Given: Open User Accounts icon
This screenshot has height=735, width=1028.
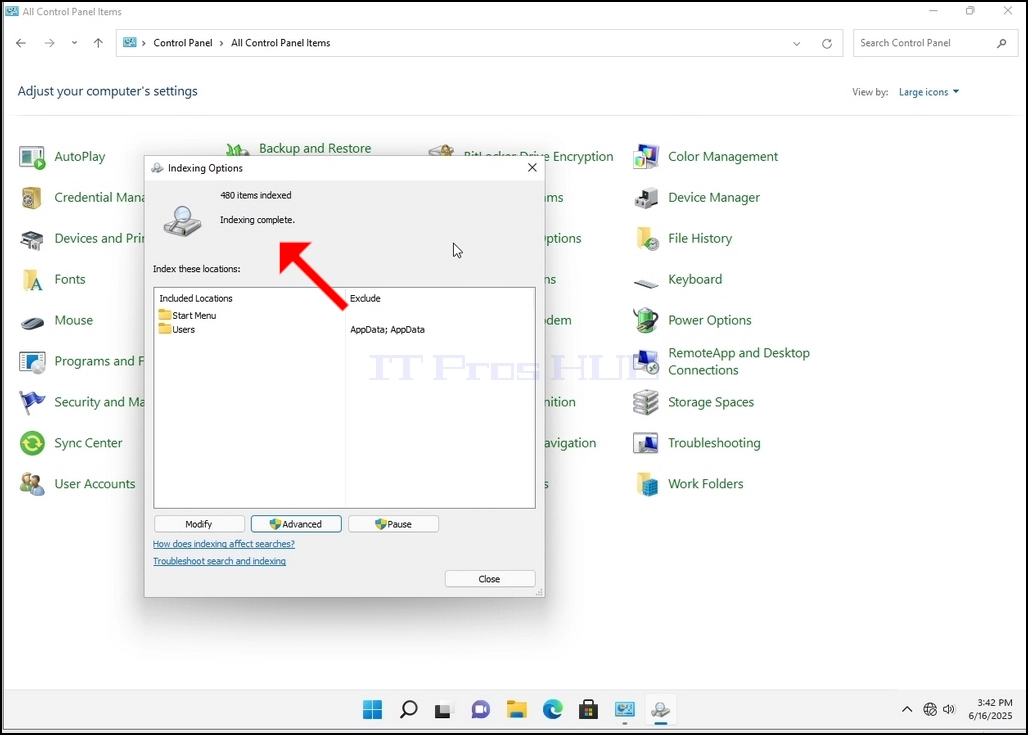Looking at the screenshot, I should 31,485.
